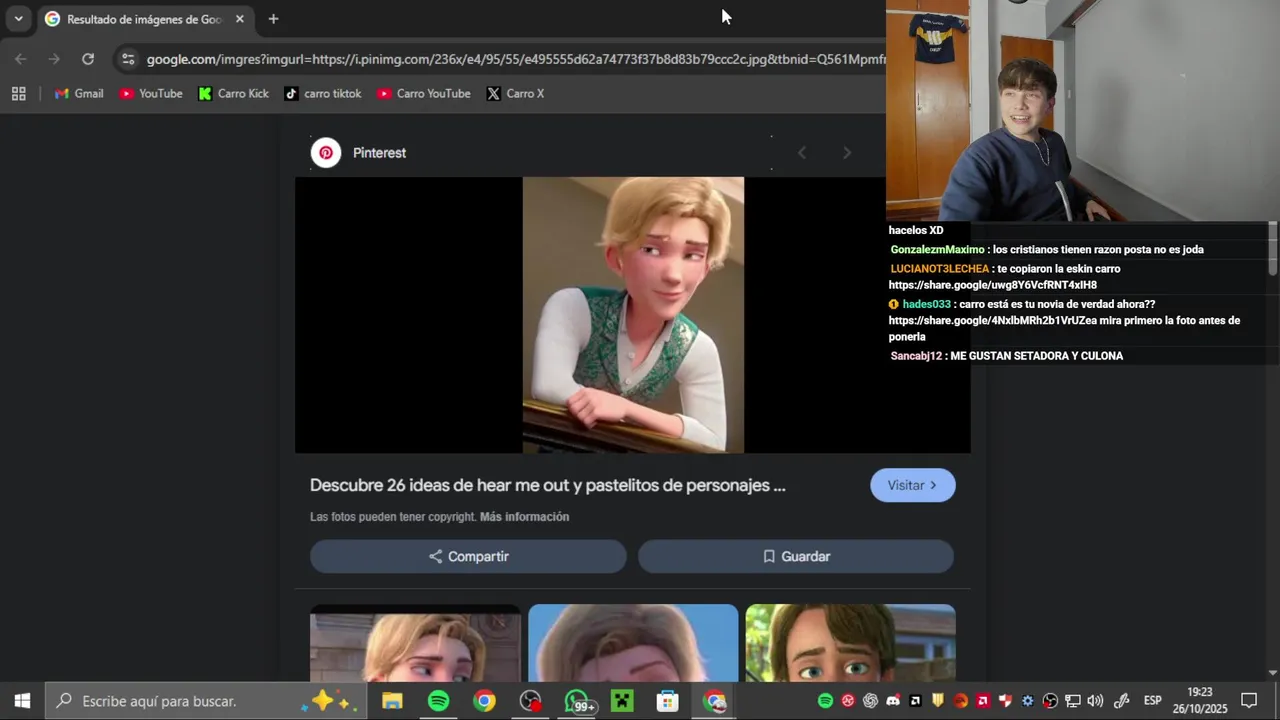1280x720 pixels.
Task: Click the main blond character image
Action: [633, 315]
